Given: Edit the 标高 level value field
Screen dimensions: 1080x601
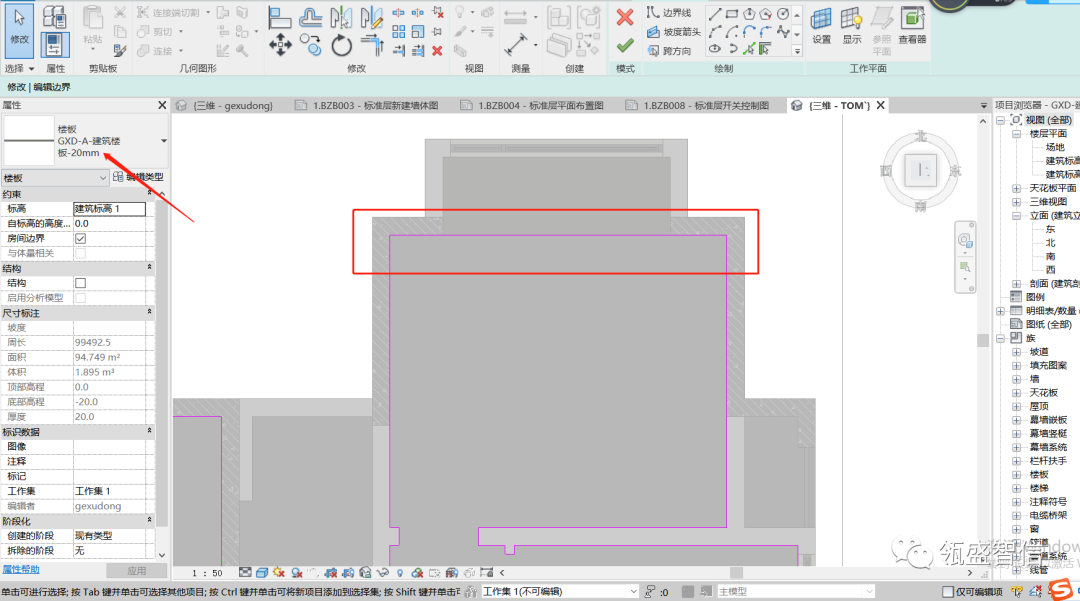Looking at the screenshot, I should tap(110, 208).
